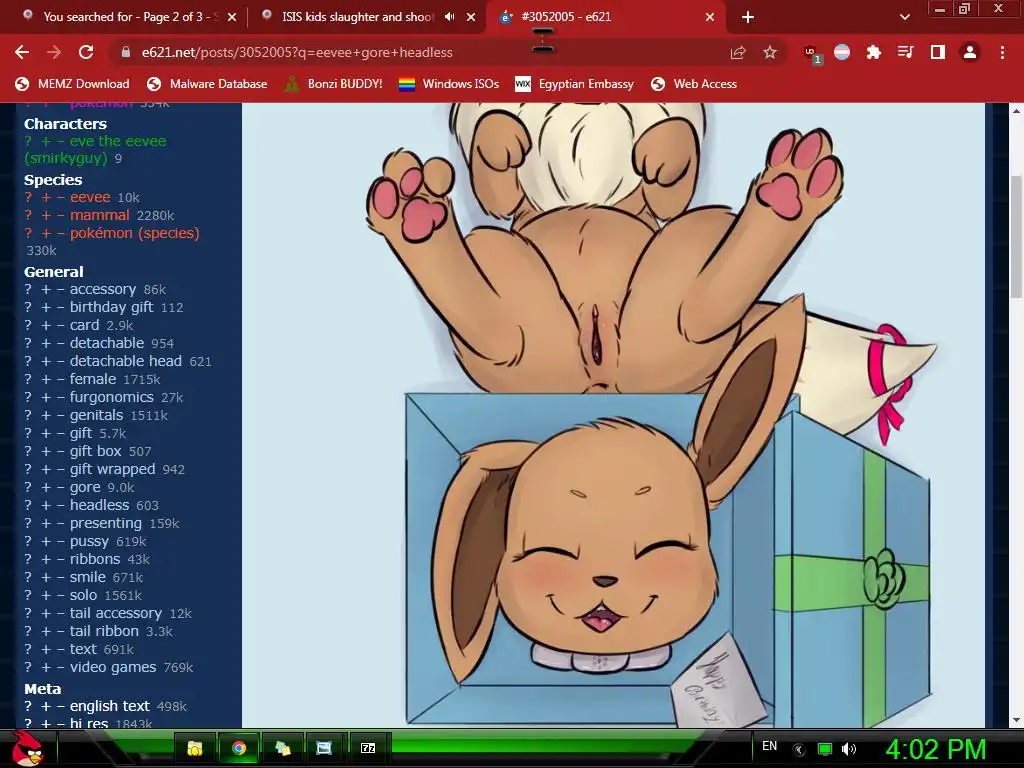This screenshot has height=768, width=1024.
Task: Add 'detachable' to search with its plus
Action: (x=46, y=343)
